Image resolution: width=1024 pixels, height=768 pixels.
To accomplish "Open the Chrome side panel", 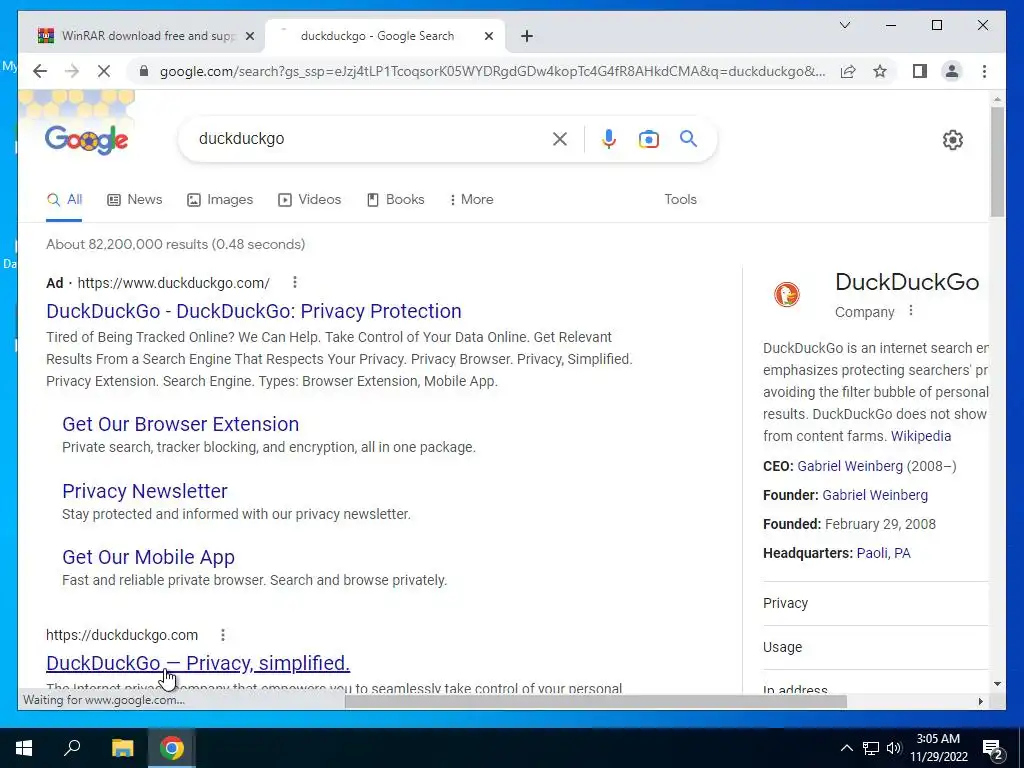I will point(920,71).
